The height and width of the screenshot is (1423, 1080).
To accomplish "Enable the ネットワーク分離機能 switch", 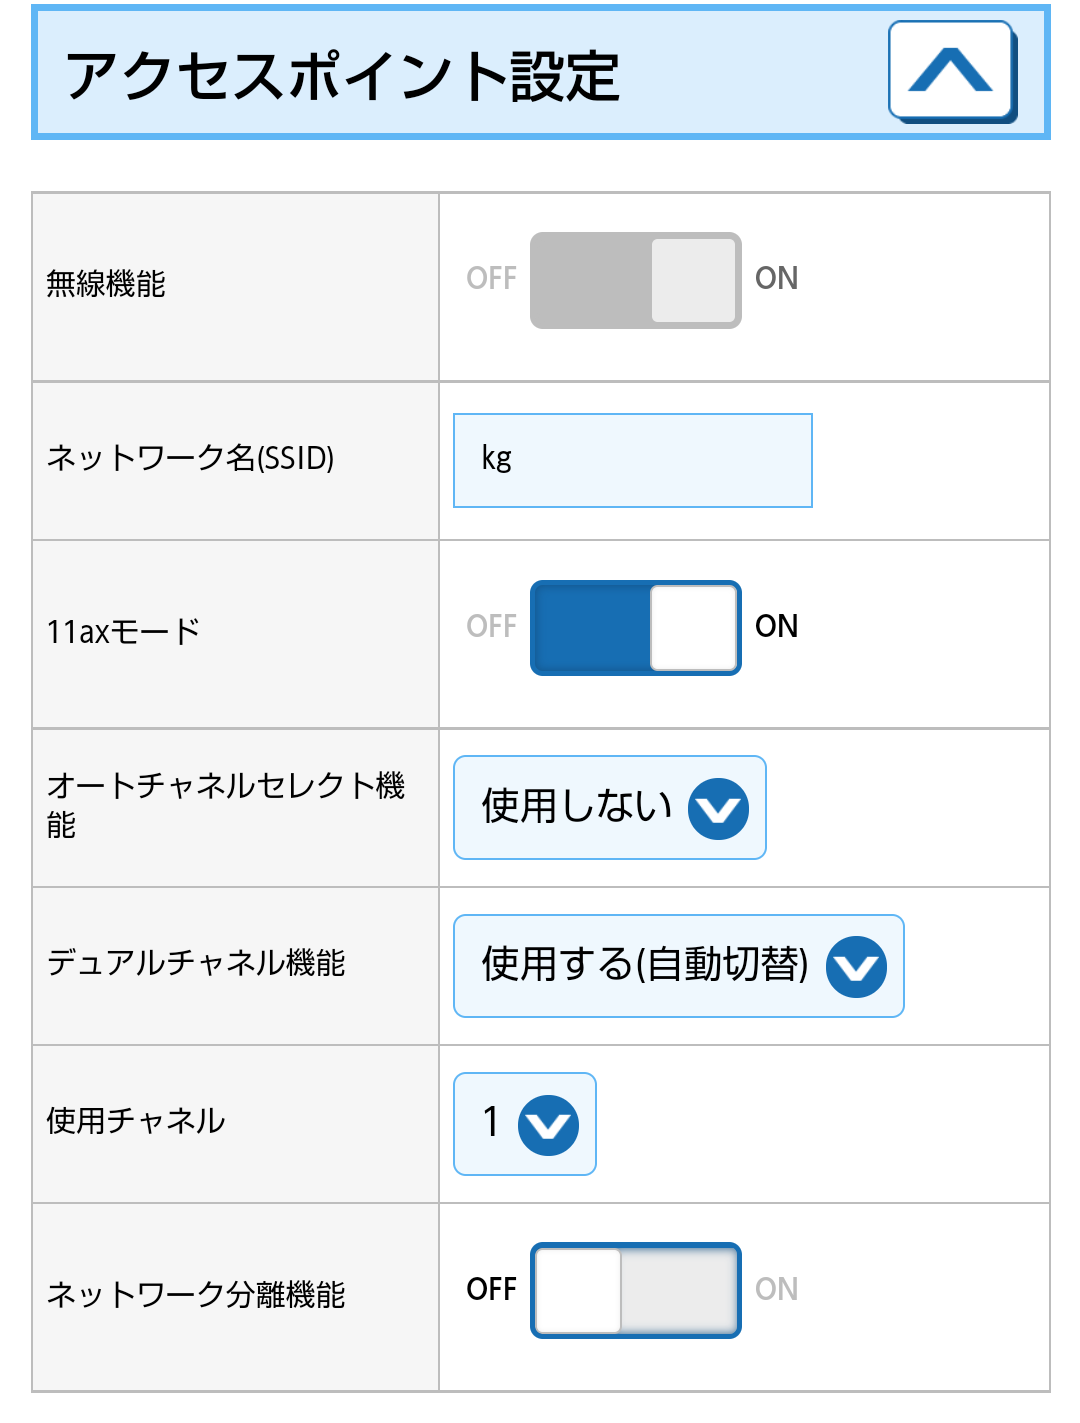I will click(x=635, y=1290).
